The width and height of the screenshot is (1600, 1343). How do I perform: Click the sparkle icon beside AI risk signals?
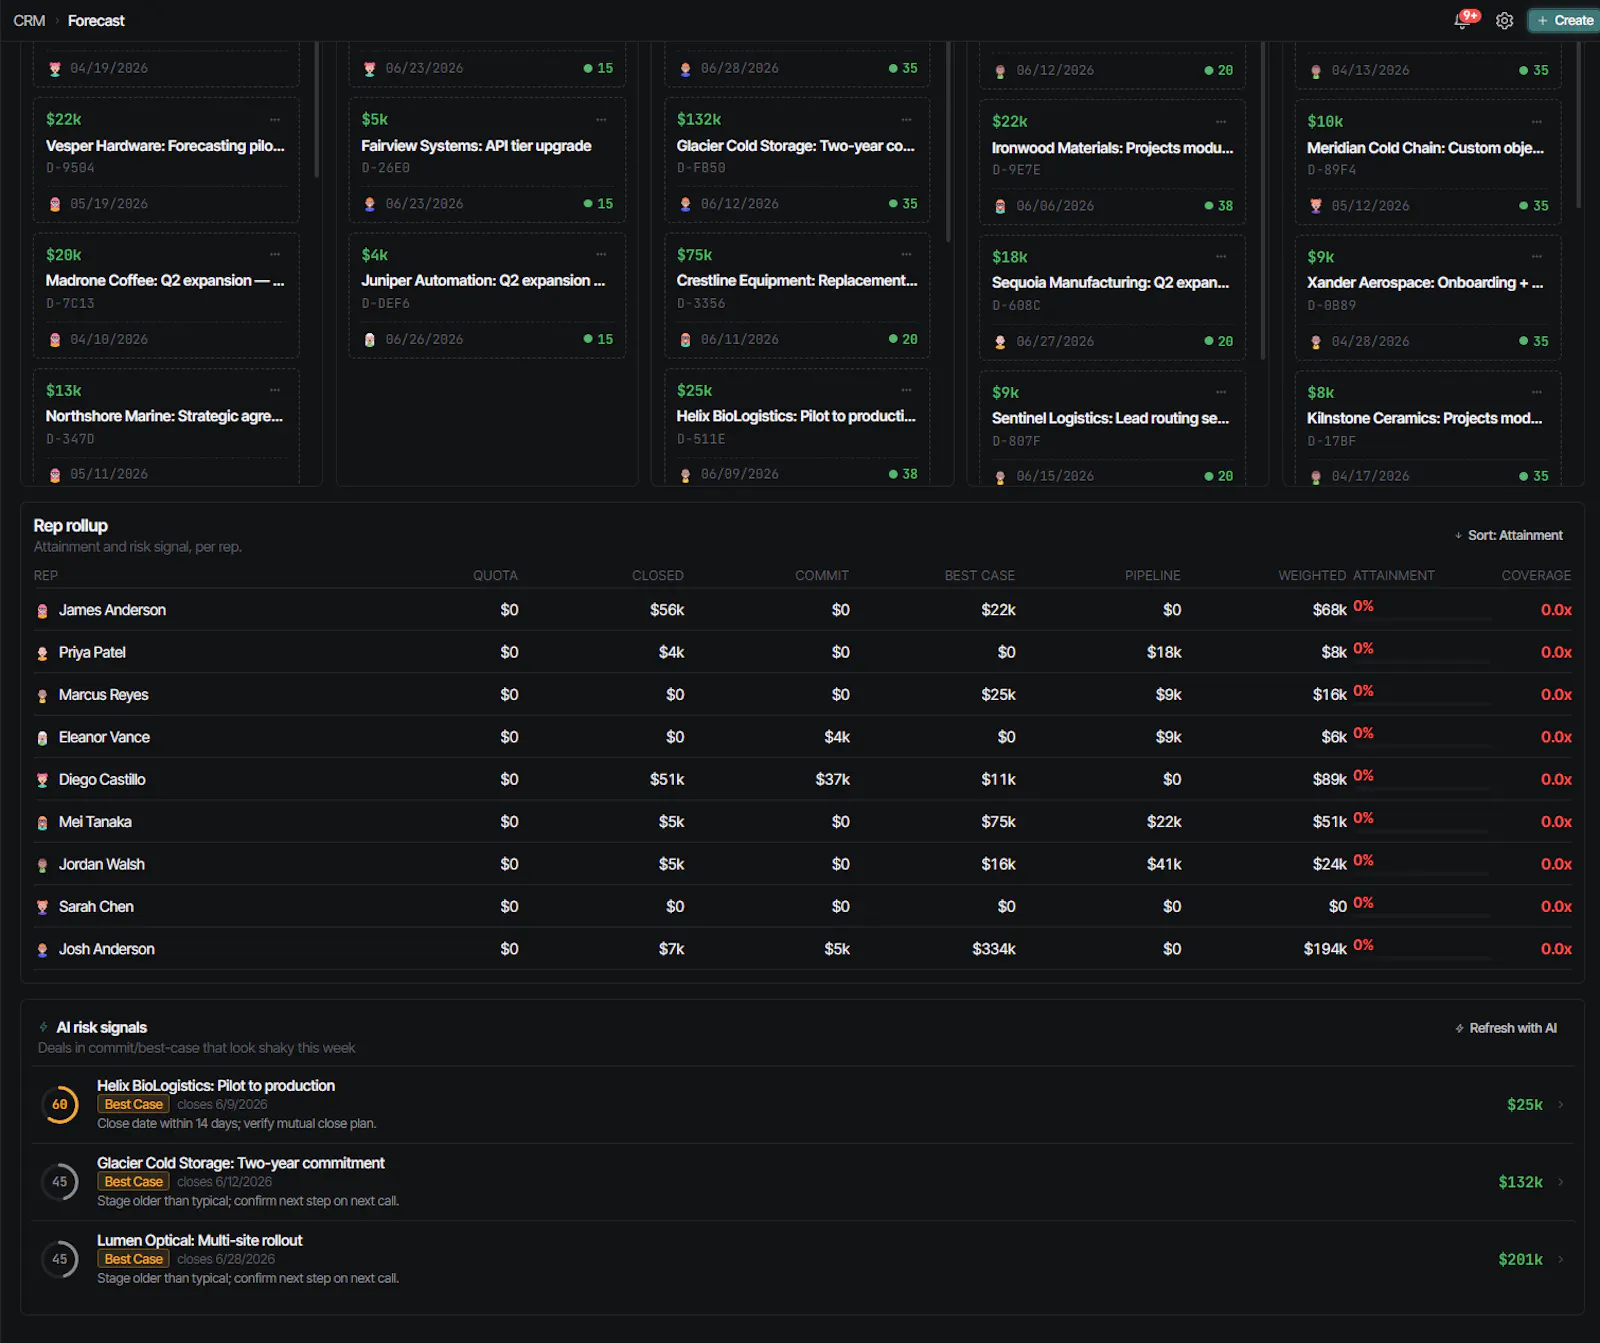pos(43,1027)
